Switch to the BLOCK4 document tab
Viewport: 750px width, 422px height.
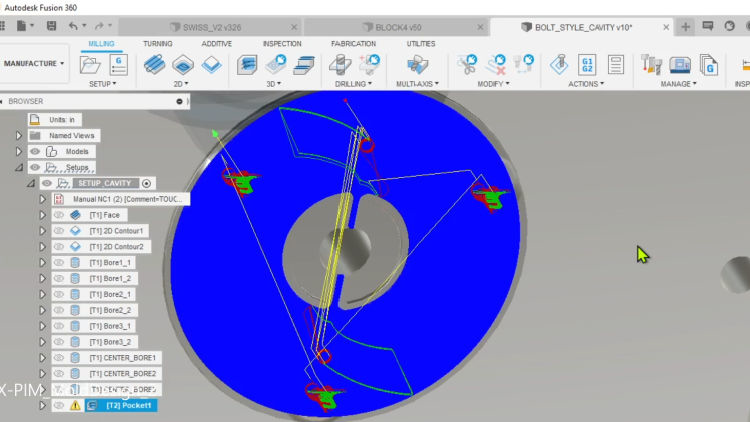397,27
